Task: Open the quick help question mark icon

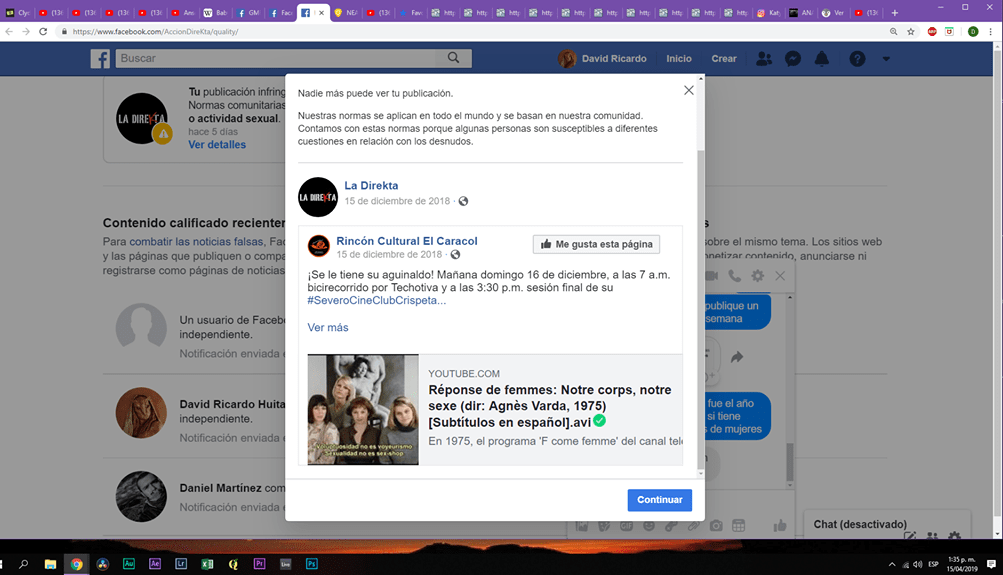Action: 857,59
